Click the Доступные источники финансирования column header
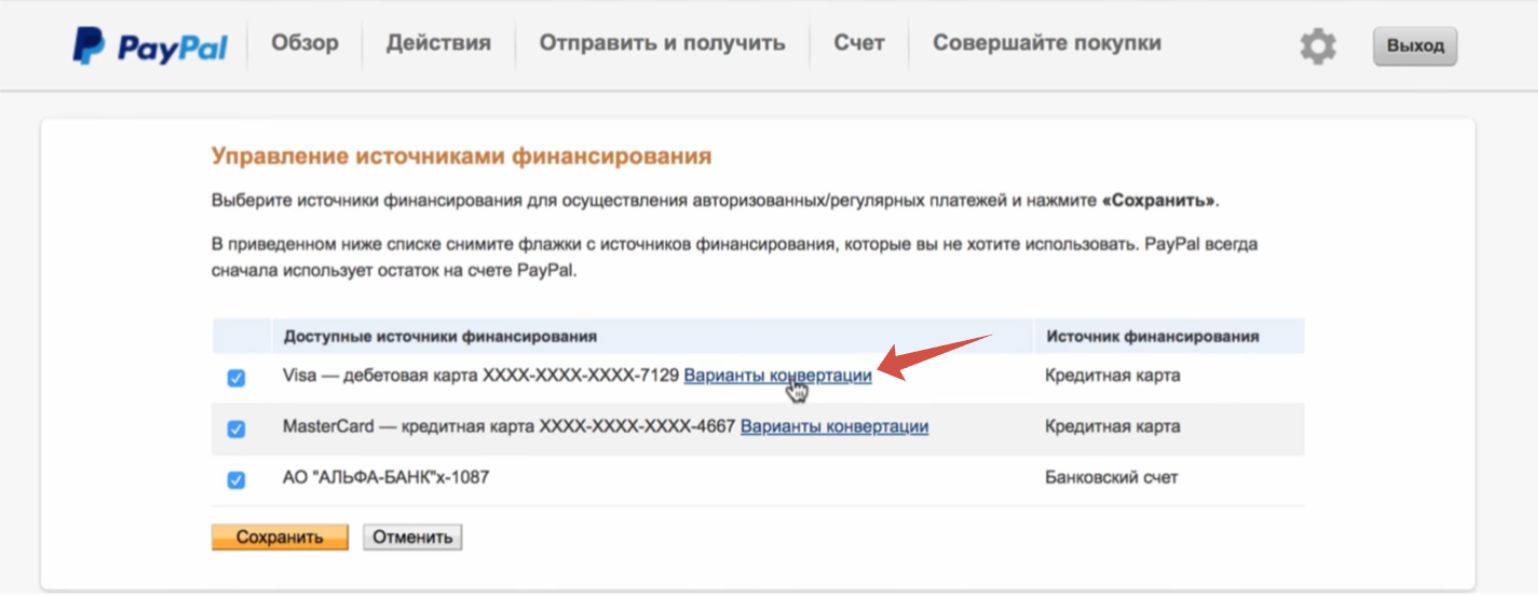Screen dimensions: 1538x595 click(x=440, y=337)
